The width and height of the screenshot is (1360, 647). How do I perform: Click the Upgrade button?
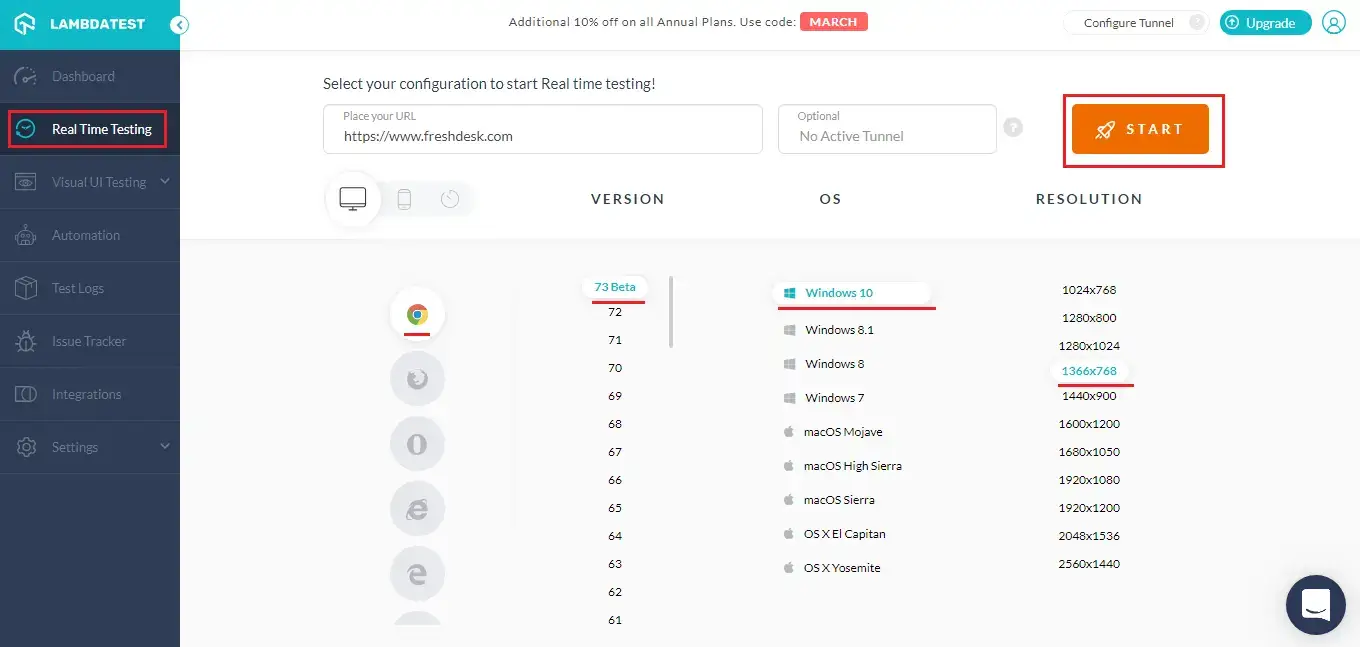(x=1265, y=23)
